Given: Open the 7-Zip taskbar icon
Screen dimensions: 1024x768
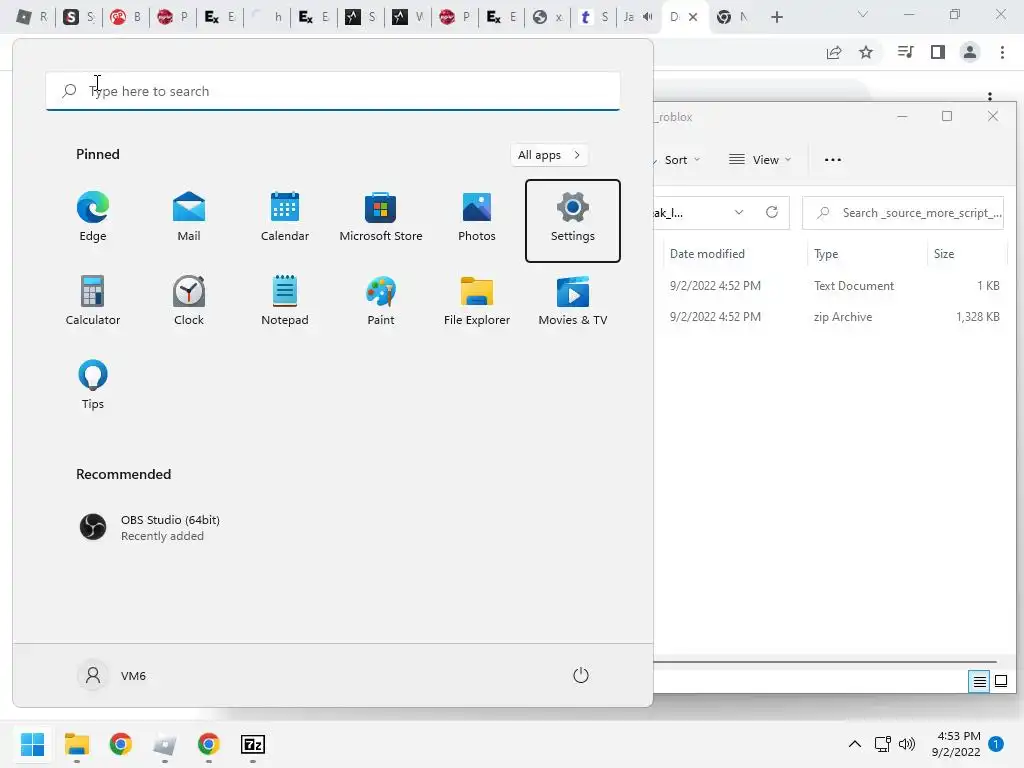Looking at the screenshot, I should (x=253, y=744).
